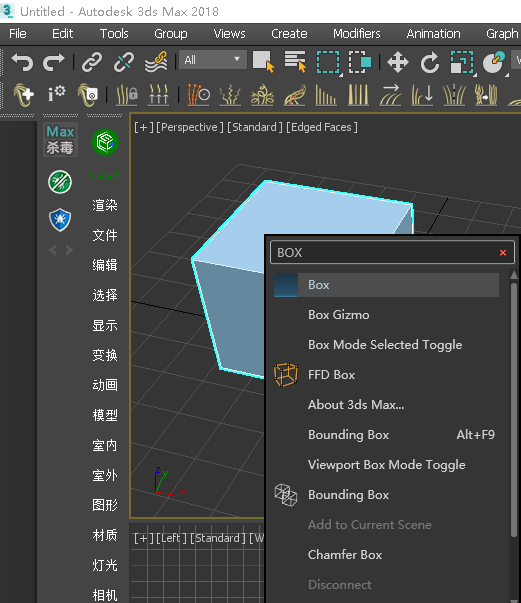521x603 pixels.
Task: Click the descending hair length bars icon
Action: tap(326, 95)
